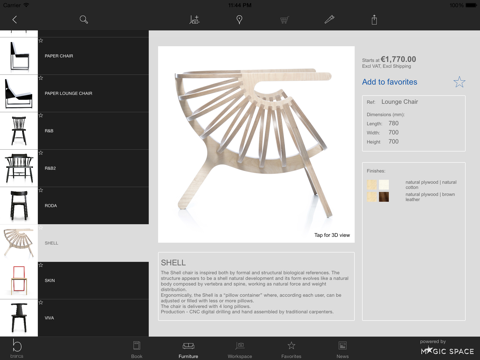Viewport: 480px width, 360px height.
Task: Select 'natural plywood | brown leather' finish text
Action: pos(430,197)
